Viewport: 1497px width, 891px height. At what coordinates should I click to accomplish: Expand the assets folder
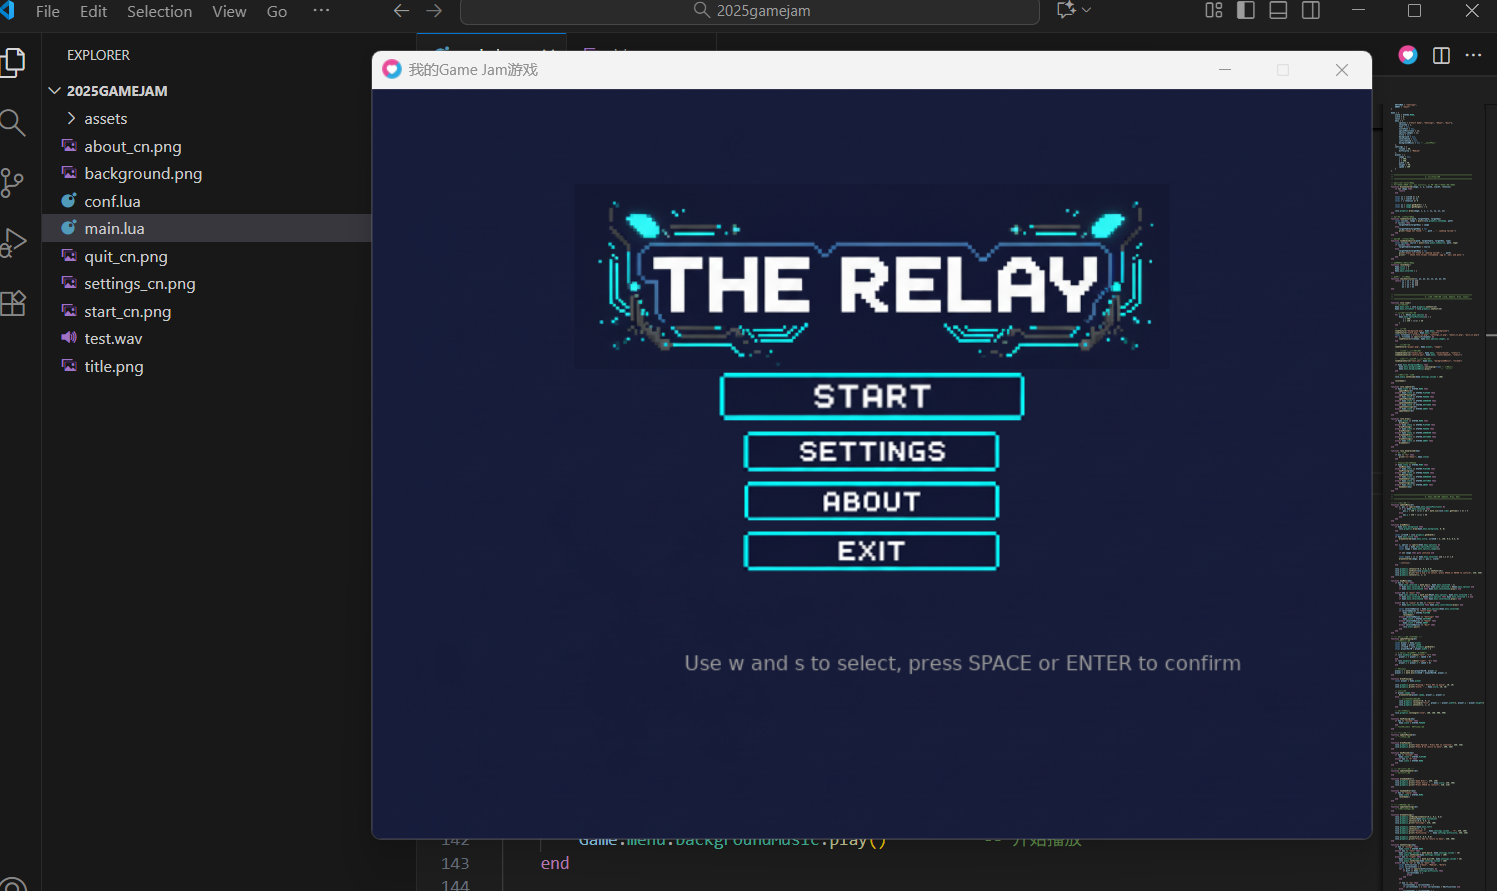point(105,118)
